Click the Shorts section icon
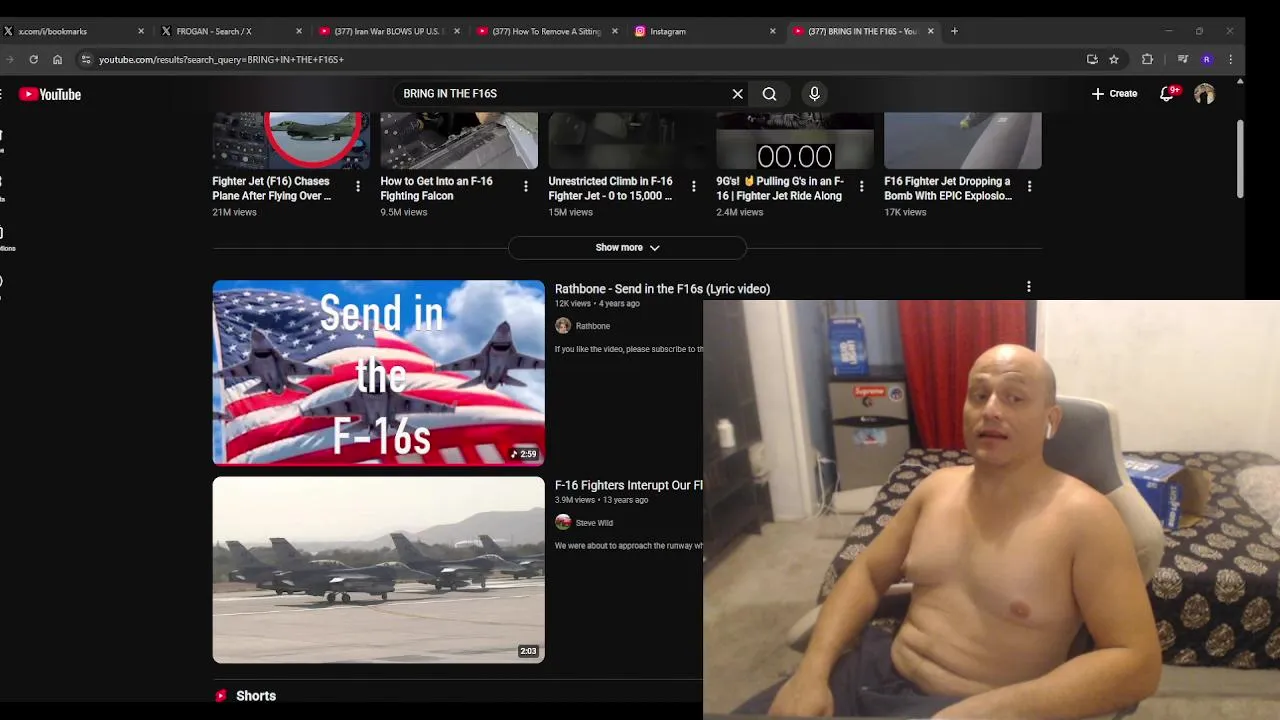Screen dimensions: 1280x720 tap(221, 696)
